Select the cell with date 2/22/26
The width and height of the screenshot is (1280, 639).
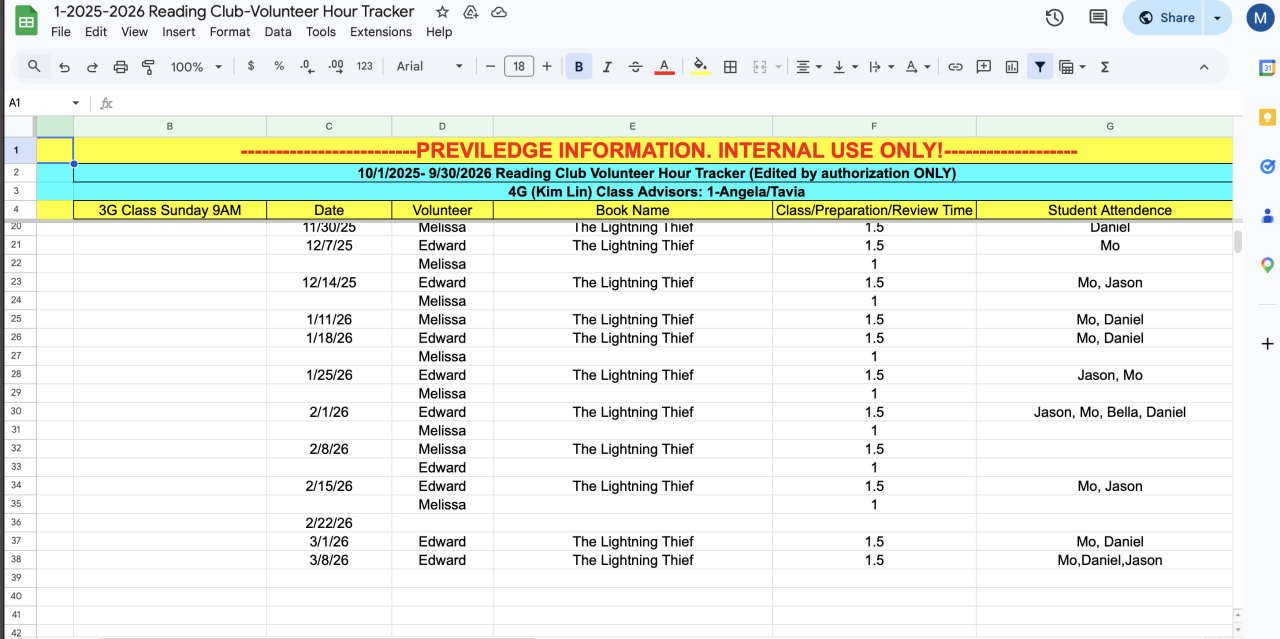pos(329,523)
